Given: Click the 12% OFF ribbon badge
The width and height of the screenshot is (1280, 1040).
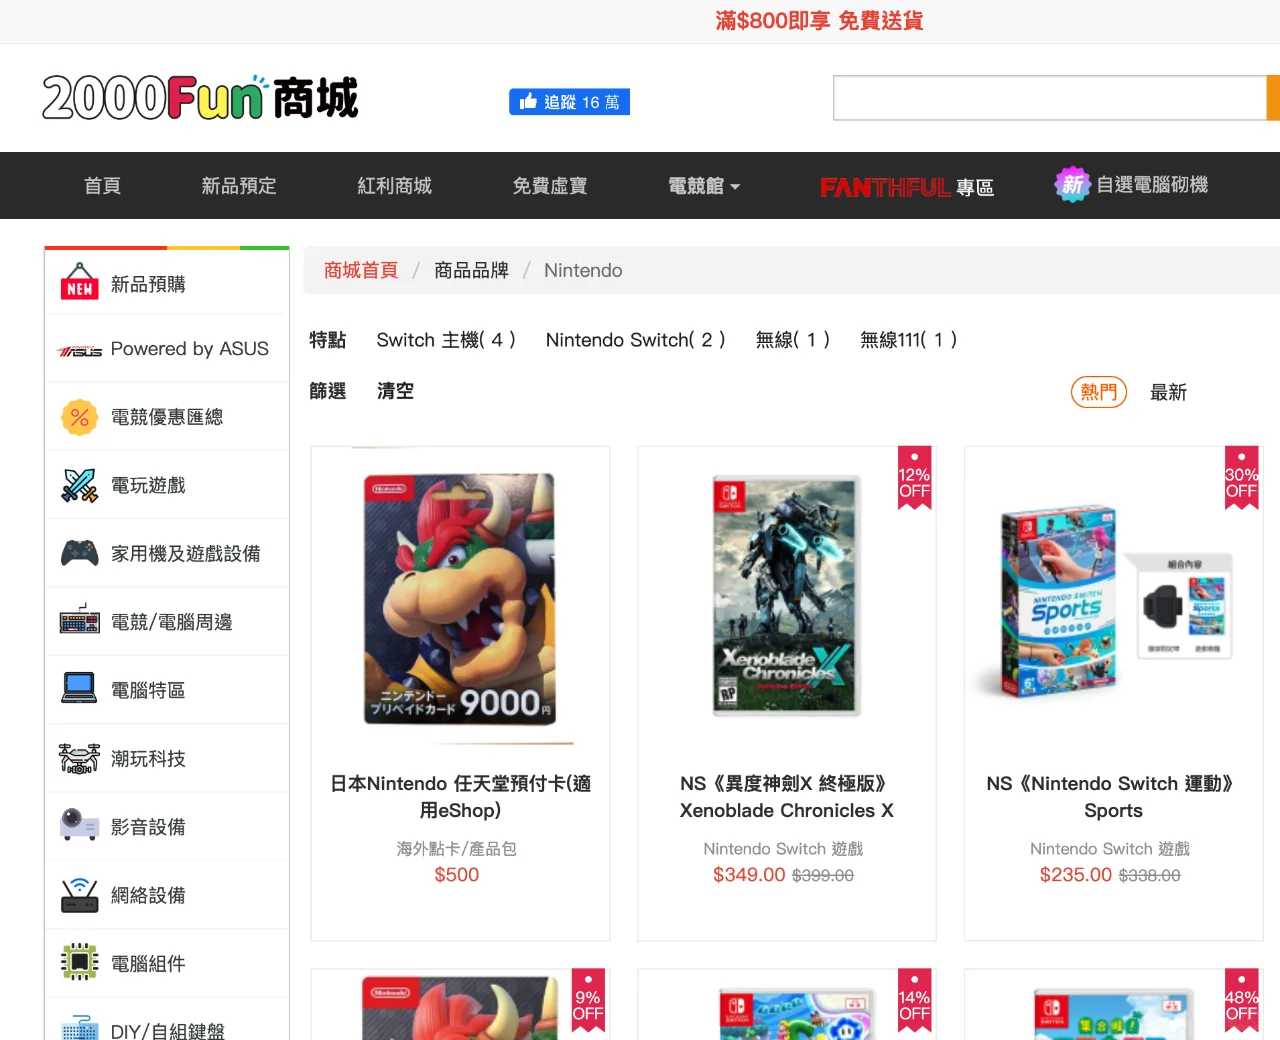Looking at the screenshot, I should [x=914, y=478].
